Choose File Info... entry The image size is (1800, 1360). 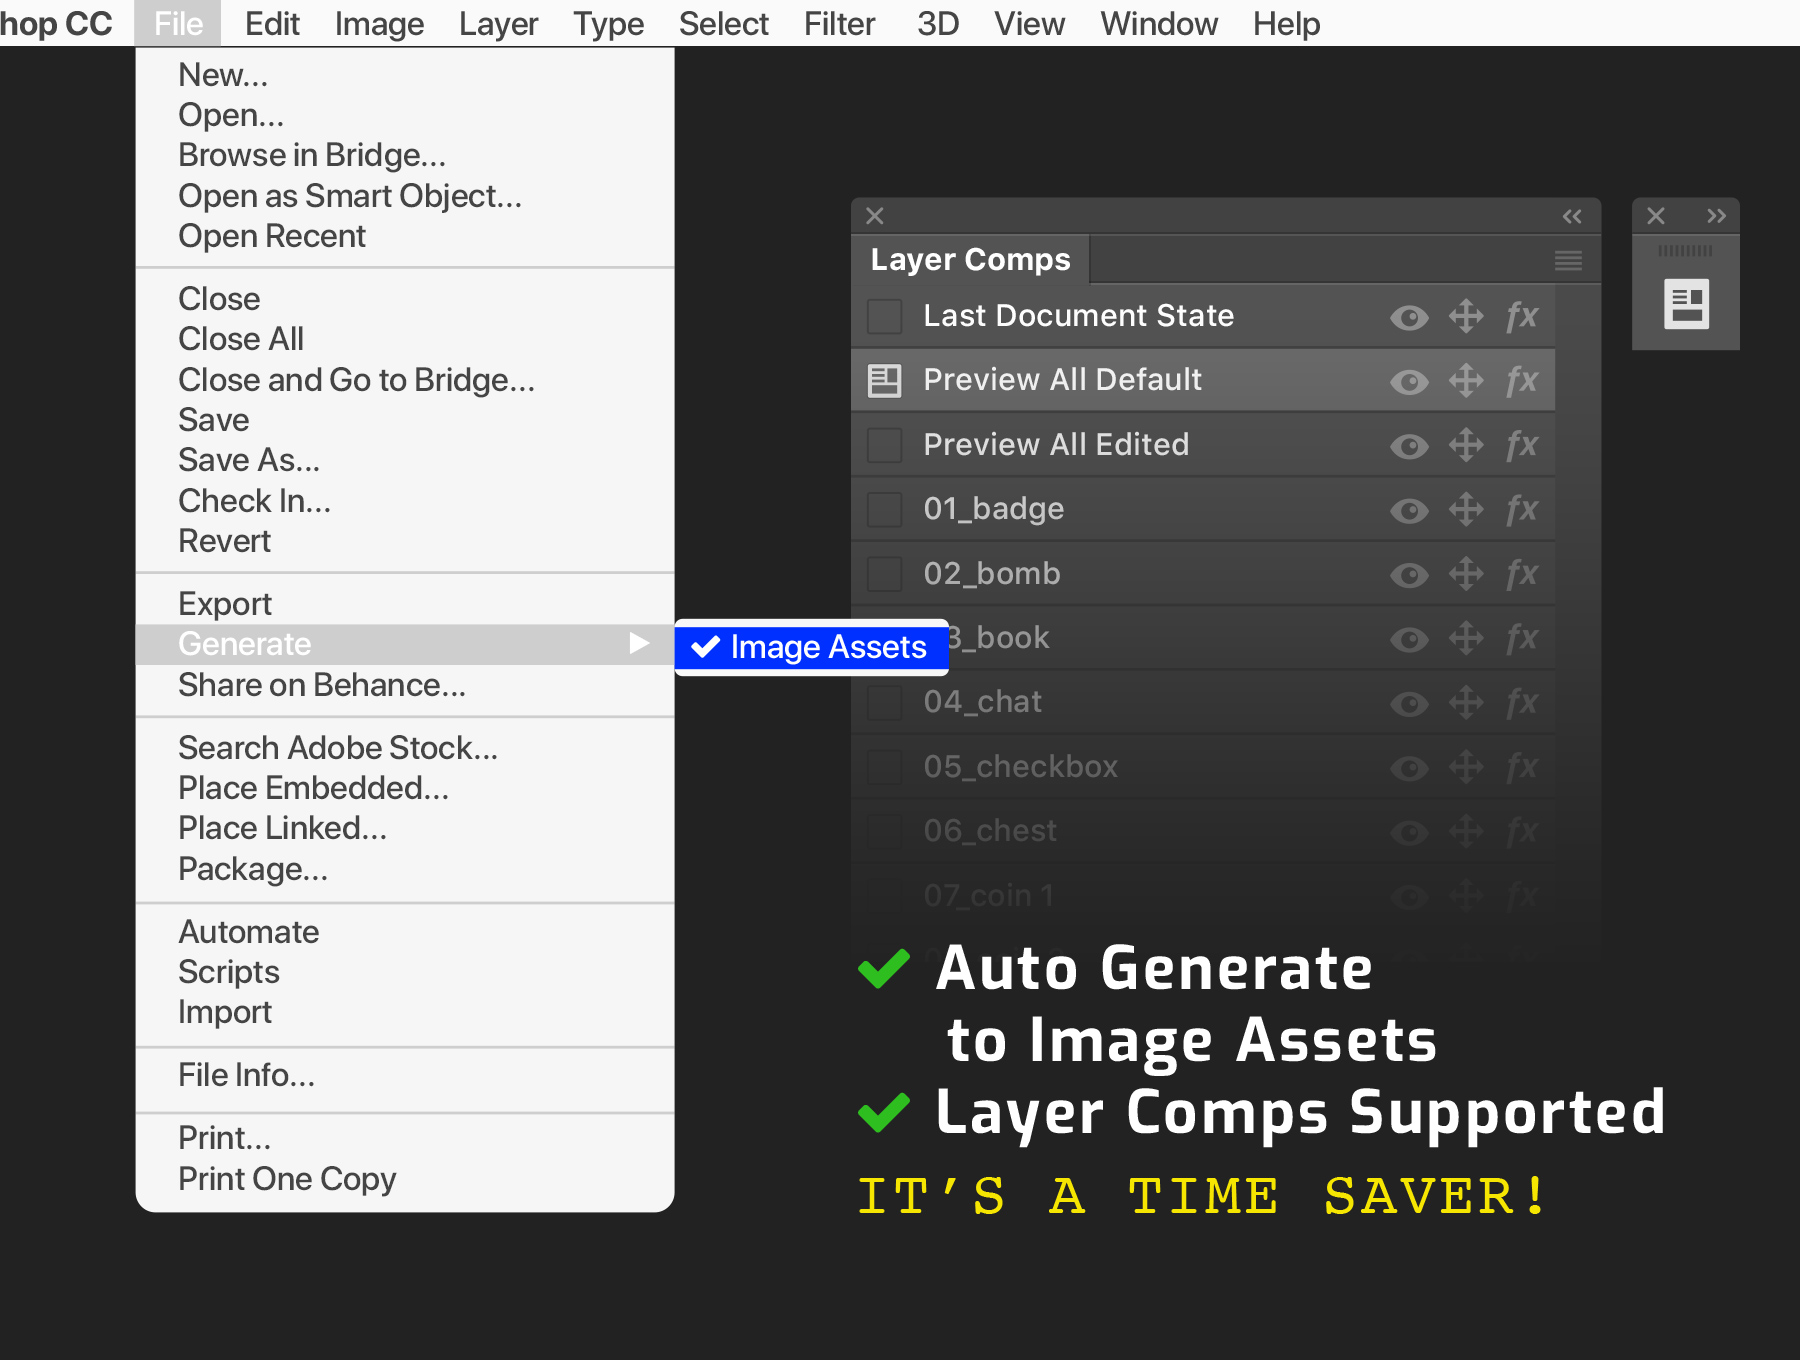coord(405,1075)
